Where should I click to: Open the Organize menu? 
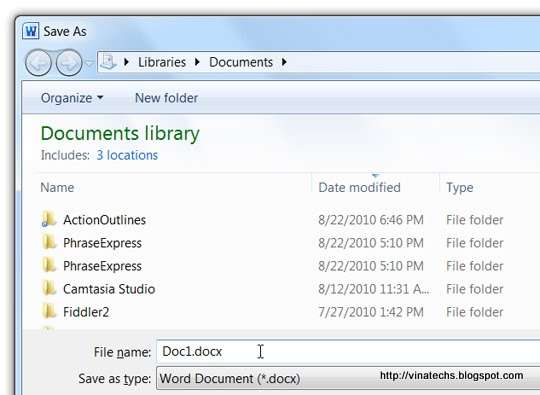(72, 98)
